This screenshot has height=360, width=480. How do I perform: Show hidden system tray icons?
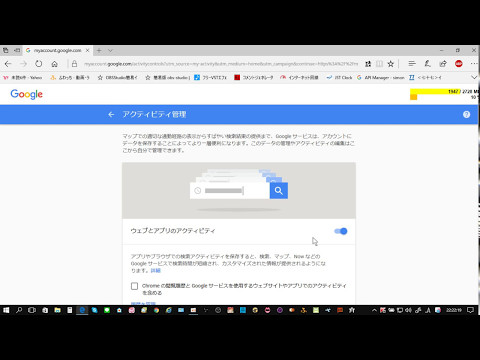tap(374, 310)
